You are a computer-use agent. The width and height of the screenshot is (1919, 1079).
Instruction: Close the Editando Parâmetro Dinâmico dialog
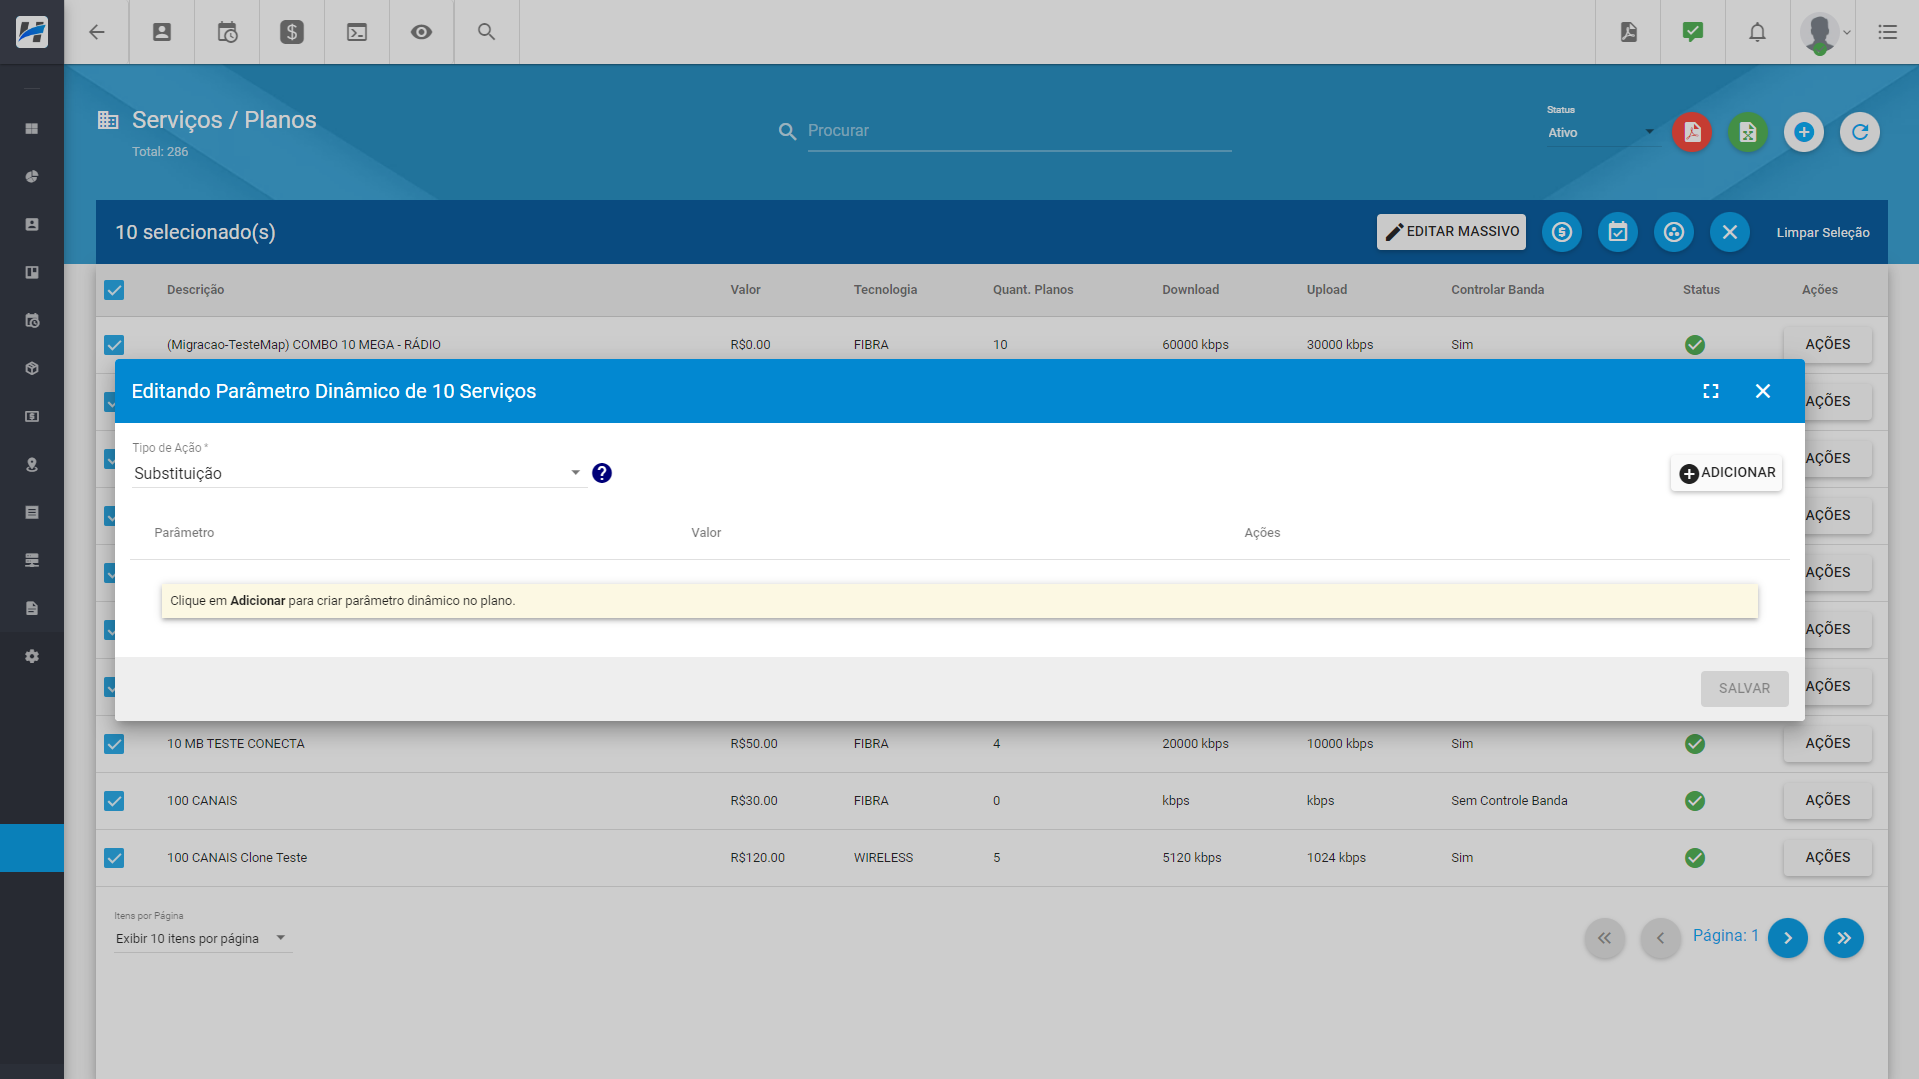click(x=1763, y=391)
